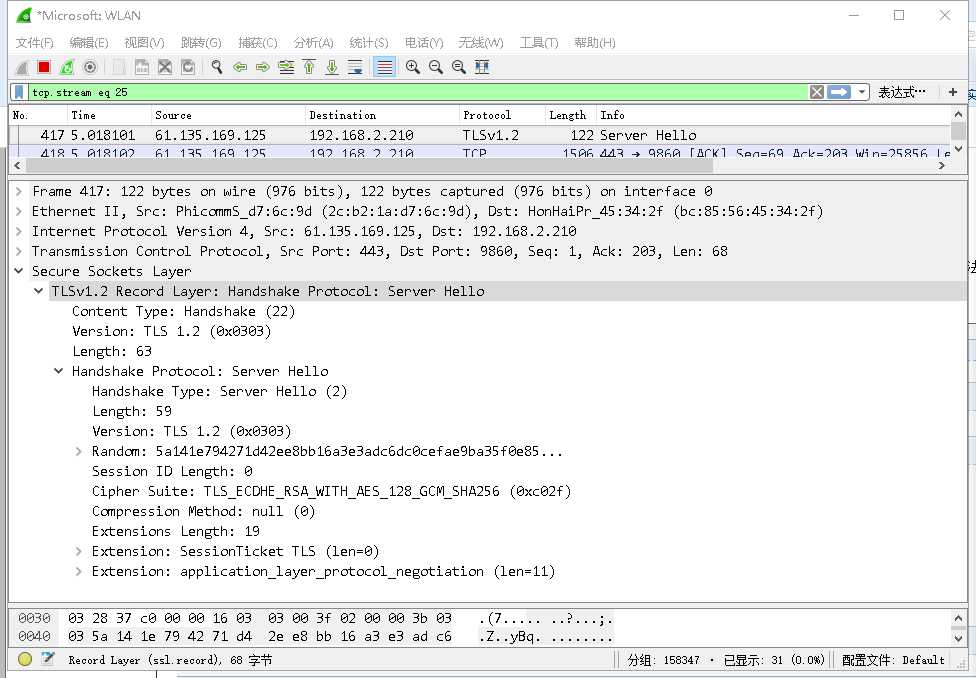Screen dimensions: 976x678
Task: Open the 跳转(G) menu
Action: coord(201,42)
